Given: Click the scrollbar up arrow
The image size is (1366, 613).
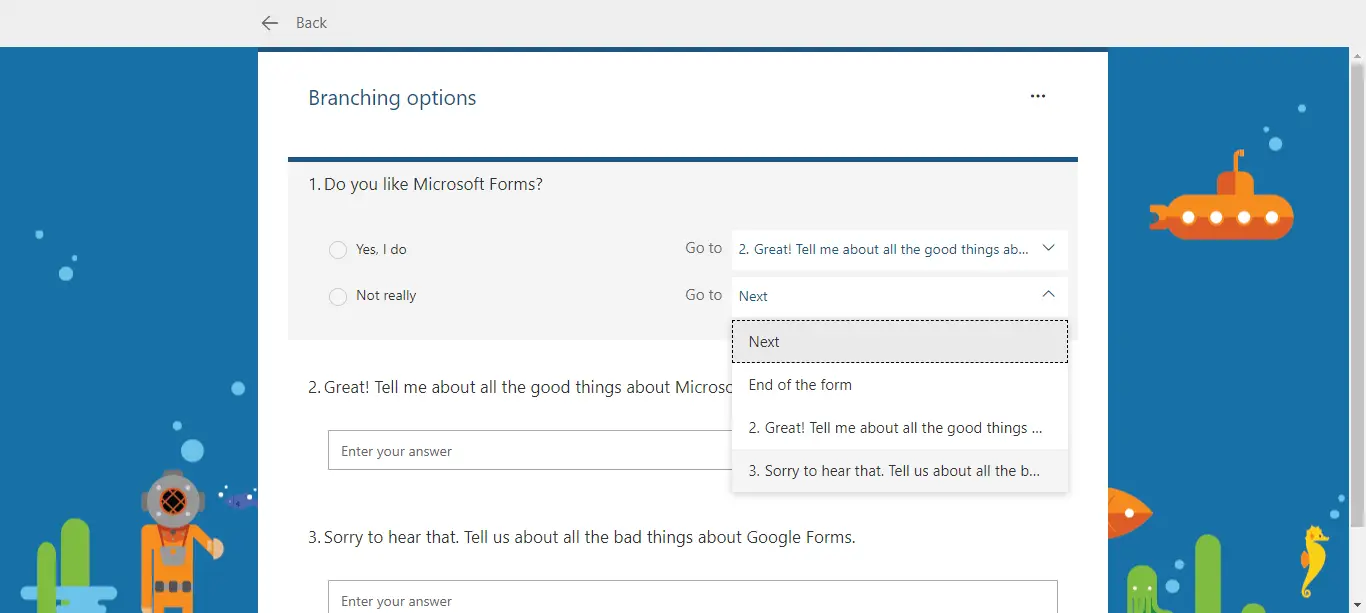Looking at the screenshot, I should (1357, 54).
